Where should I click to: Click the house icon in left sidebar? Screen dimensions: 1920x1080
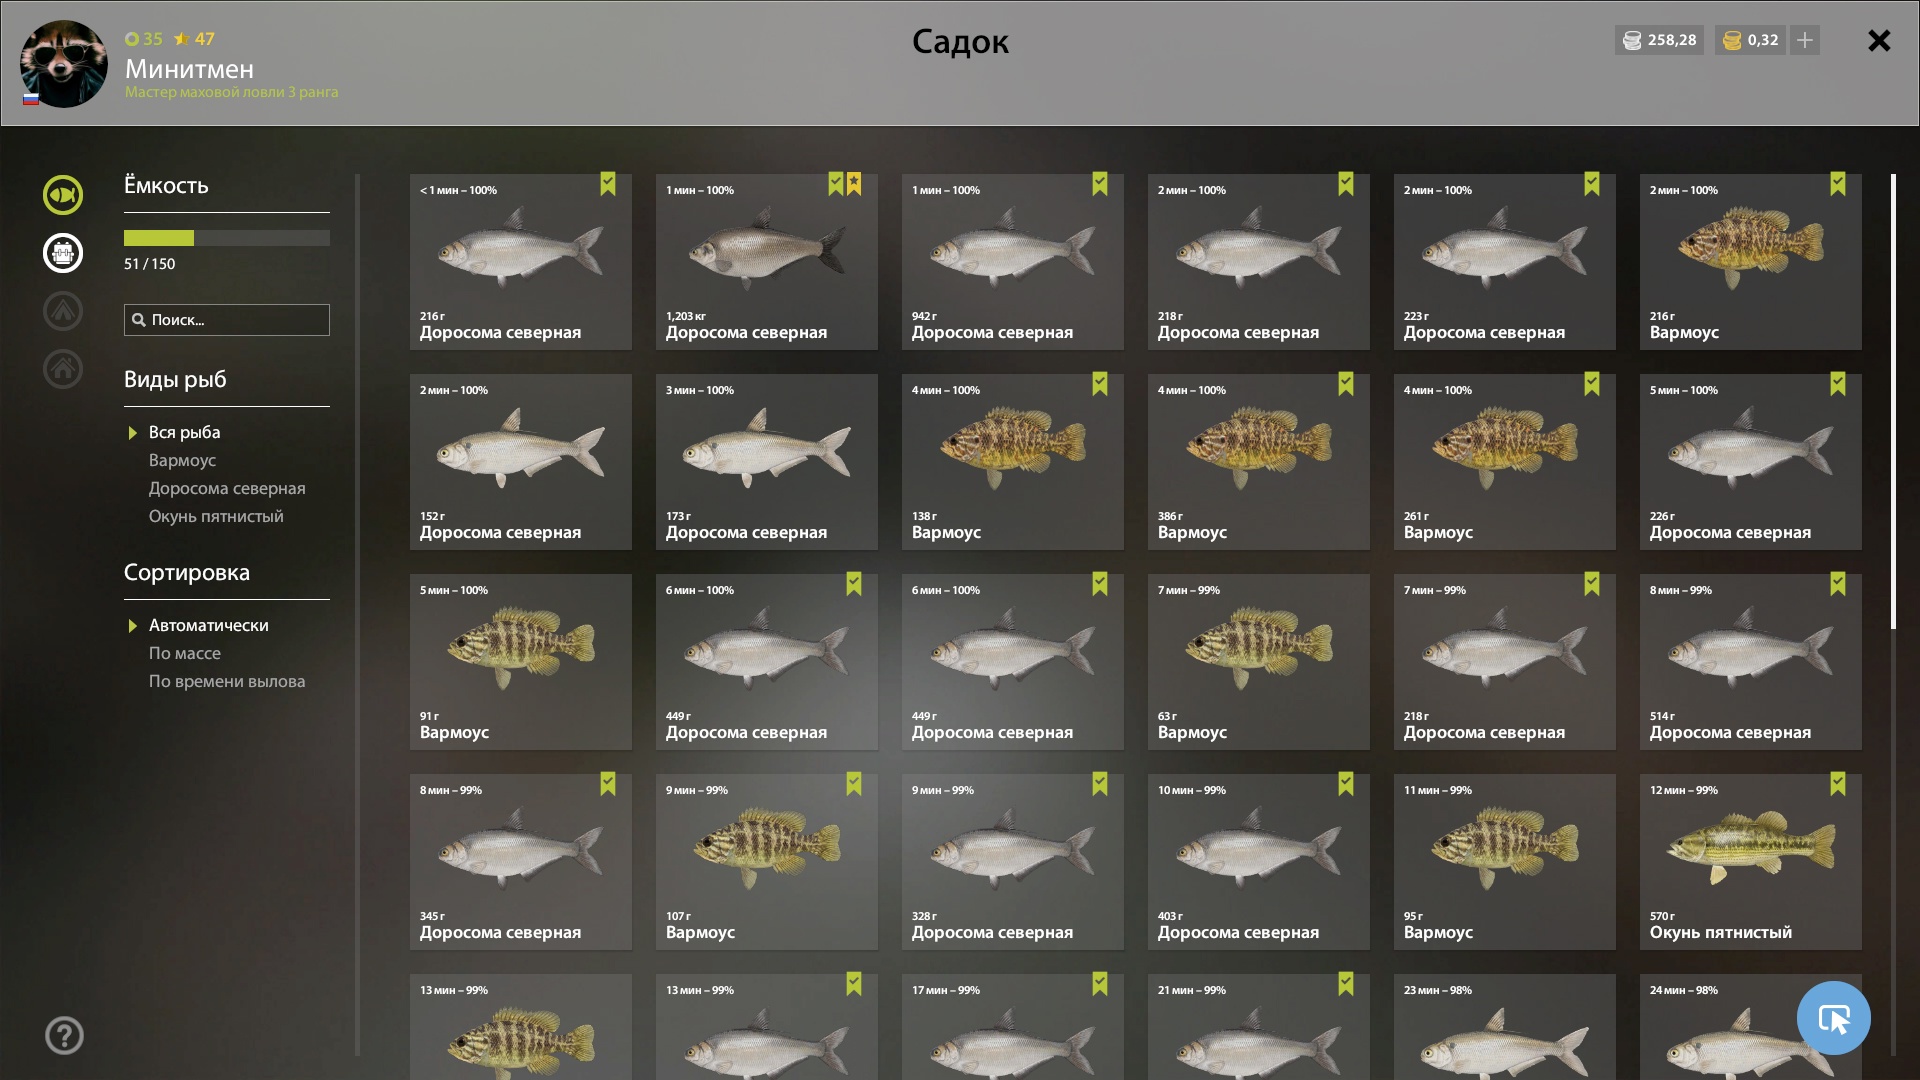point(62,369)
